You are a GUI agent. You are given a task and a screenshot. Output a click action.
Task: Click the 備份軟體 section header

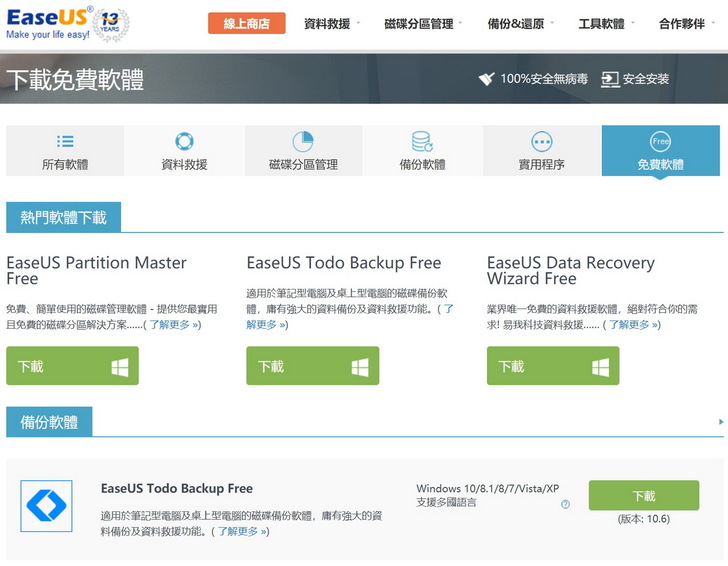49,422
